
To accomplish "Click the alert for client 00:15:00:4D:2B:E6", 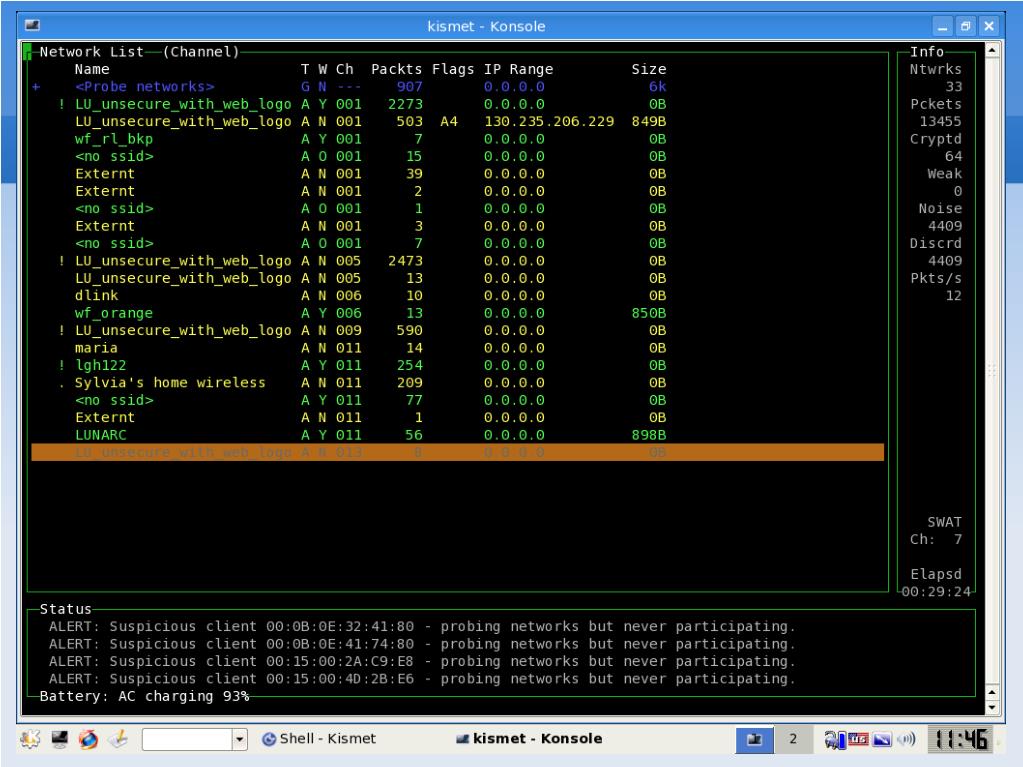I will 422,679.
